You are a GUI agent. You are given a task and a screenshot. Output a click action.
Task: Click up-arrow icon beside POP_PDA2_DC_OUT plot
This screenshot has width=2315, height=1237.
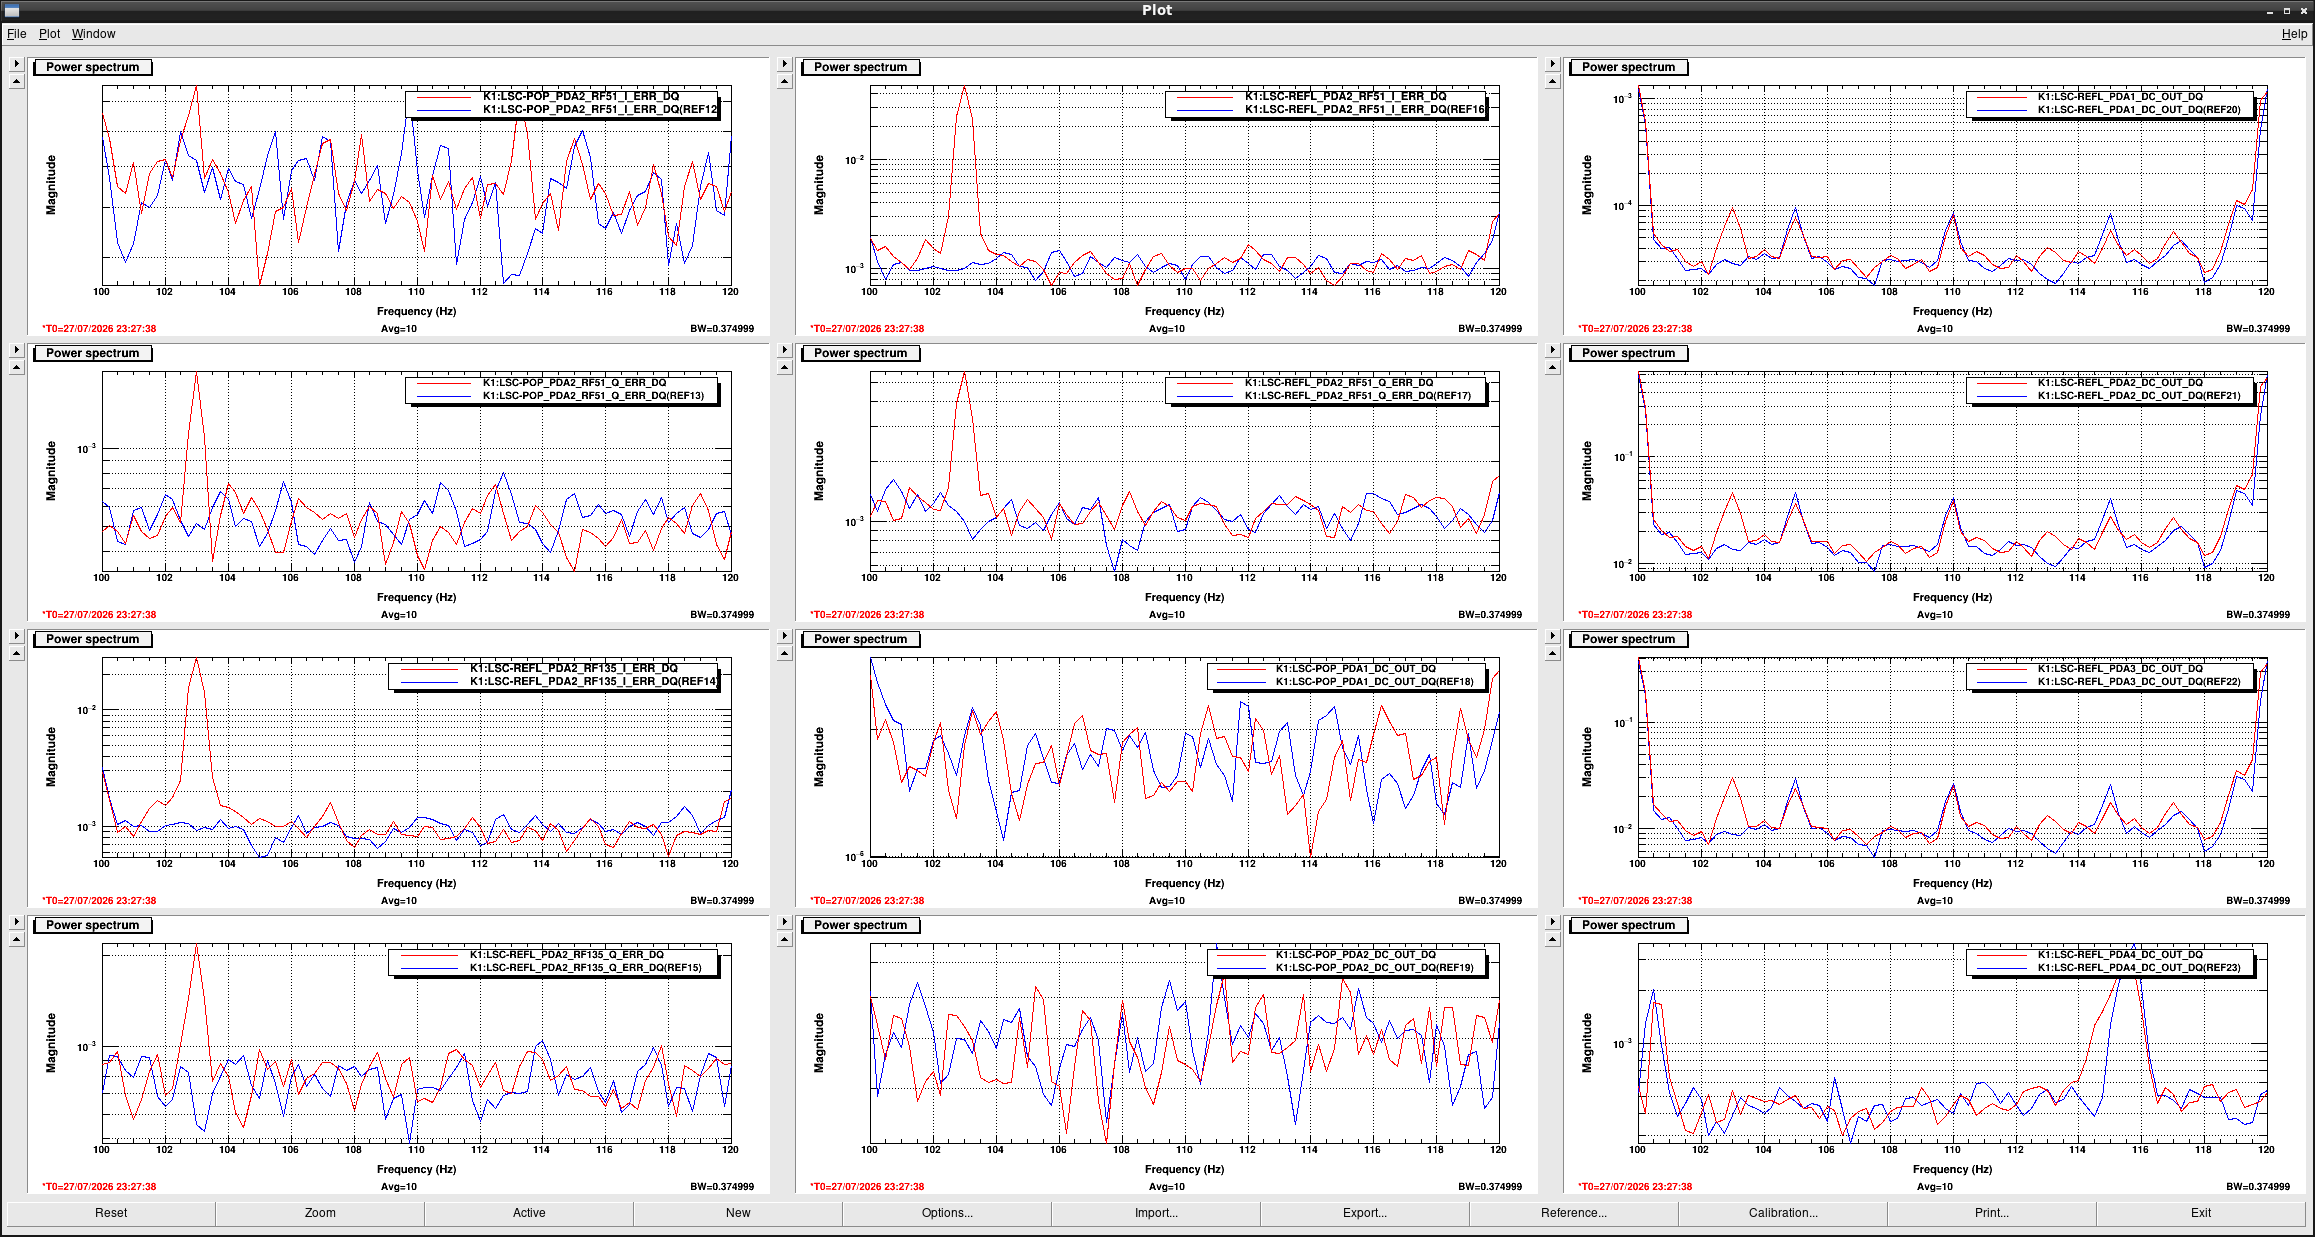pos(784,940)
